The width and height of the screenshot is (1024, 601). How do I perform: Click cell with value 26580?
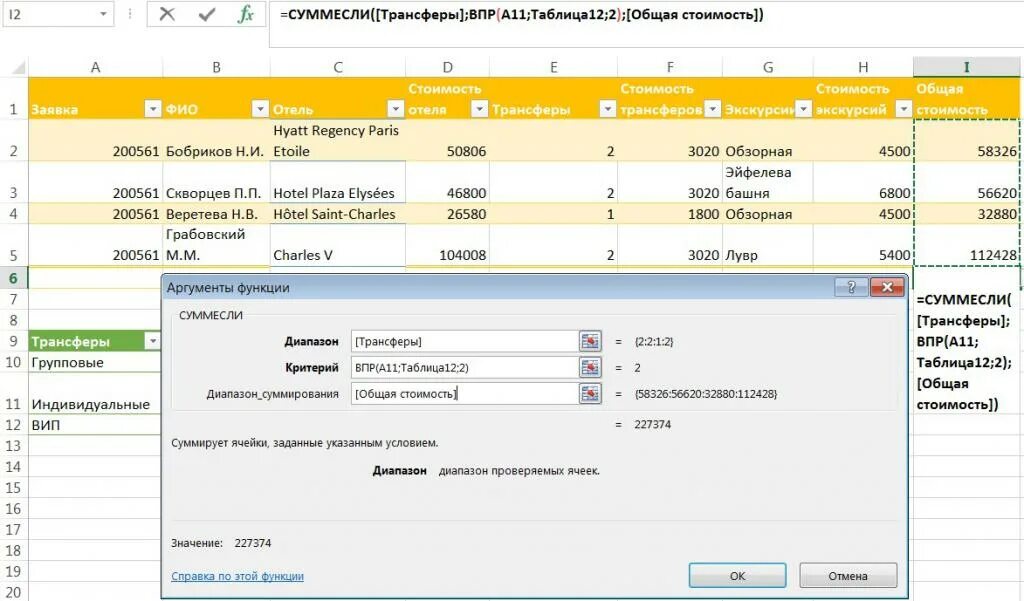point(447,214)
